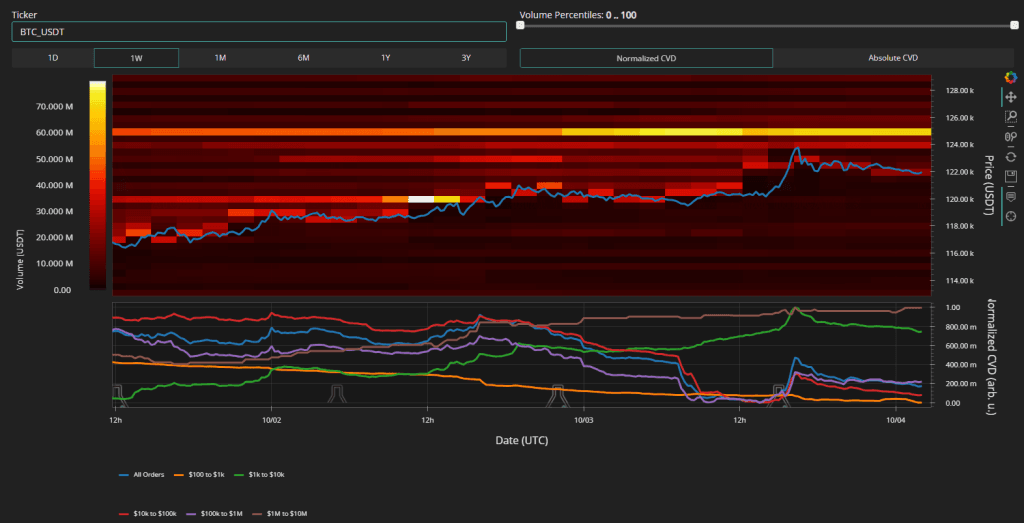Toggle the Hover tooltip tool
This screenshot has height=523, width=1024.
tap(1010, 196)
